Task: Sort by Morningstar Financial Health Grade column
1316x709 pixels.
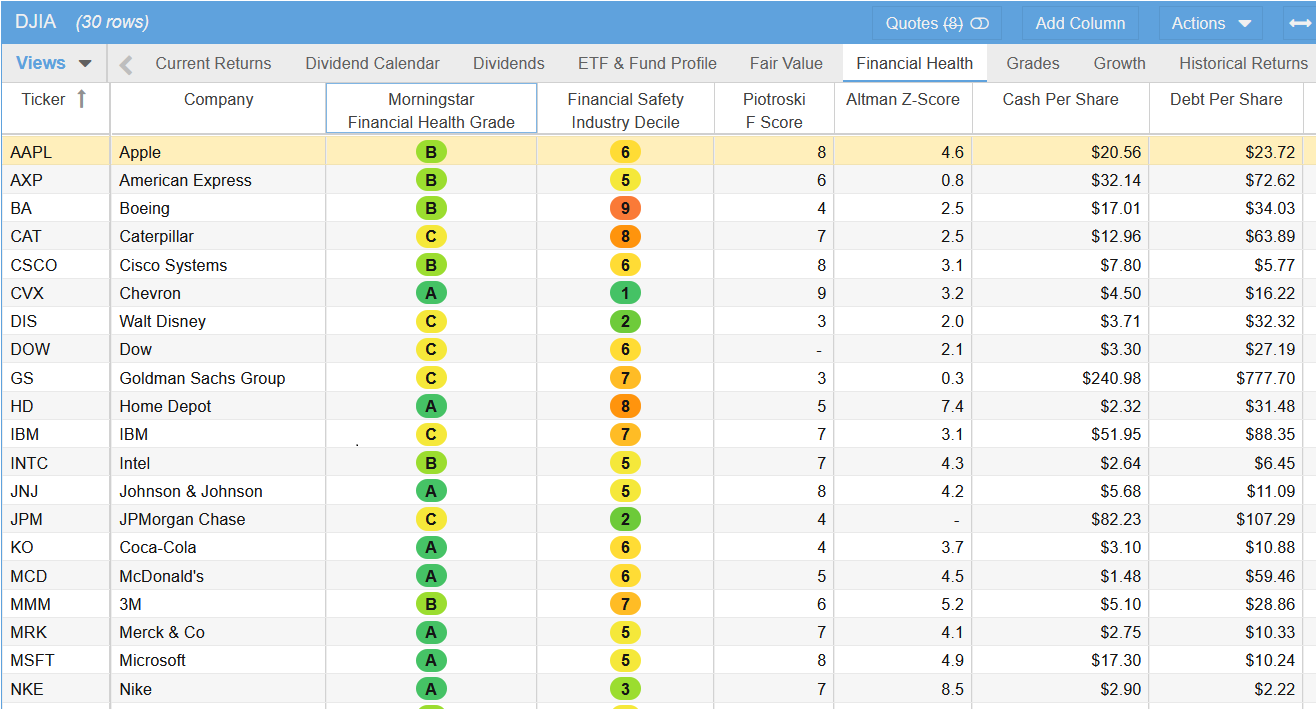Action: point(431,110)
